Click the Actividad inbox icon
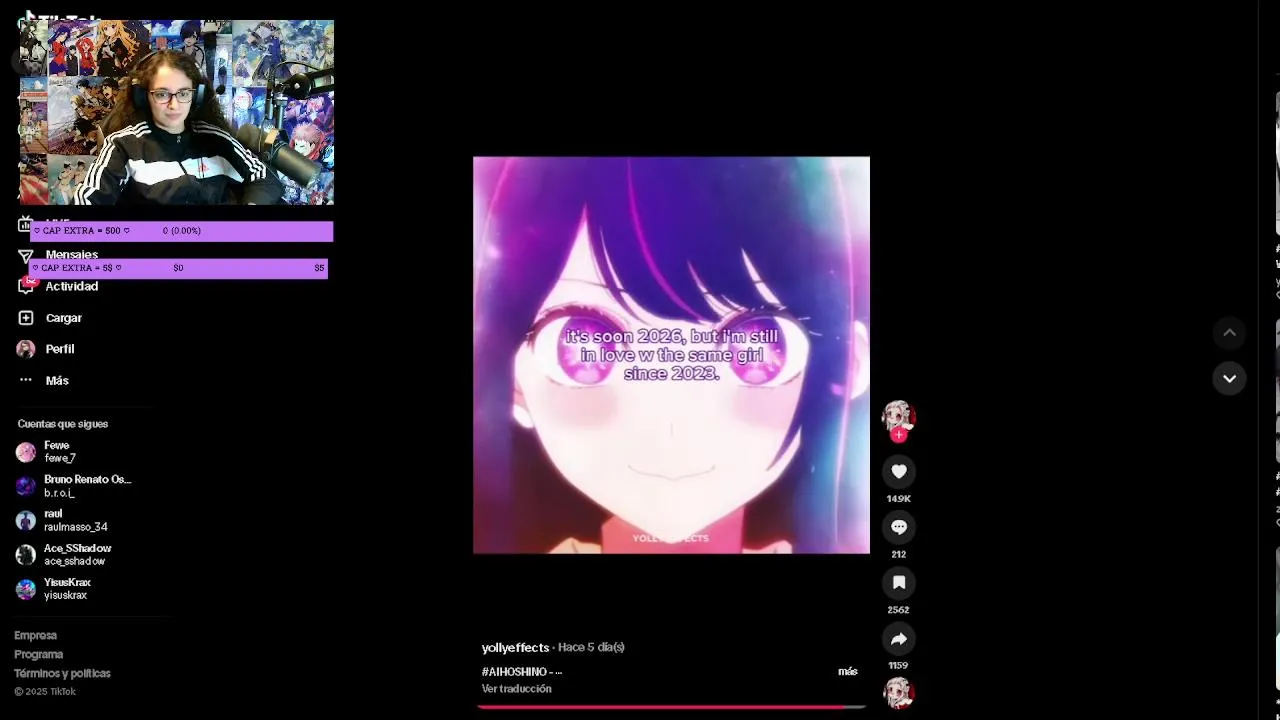 click(26, 286)
